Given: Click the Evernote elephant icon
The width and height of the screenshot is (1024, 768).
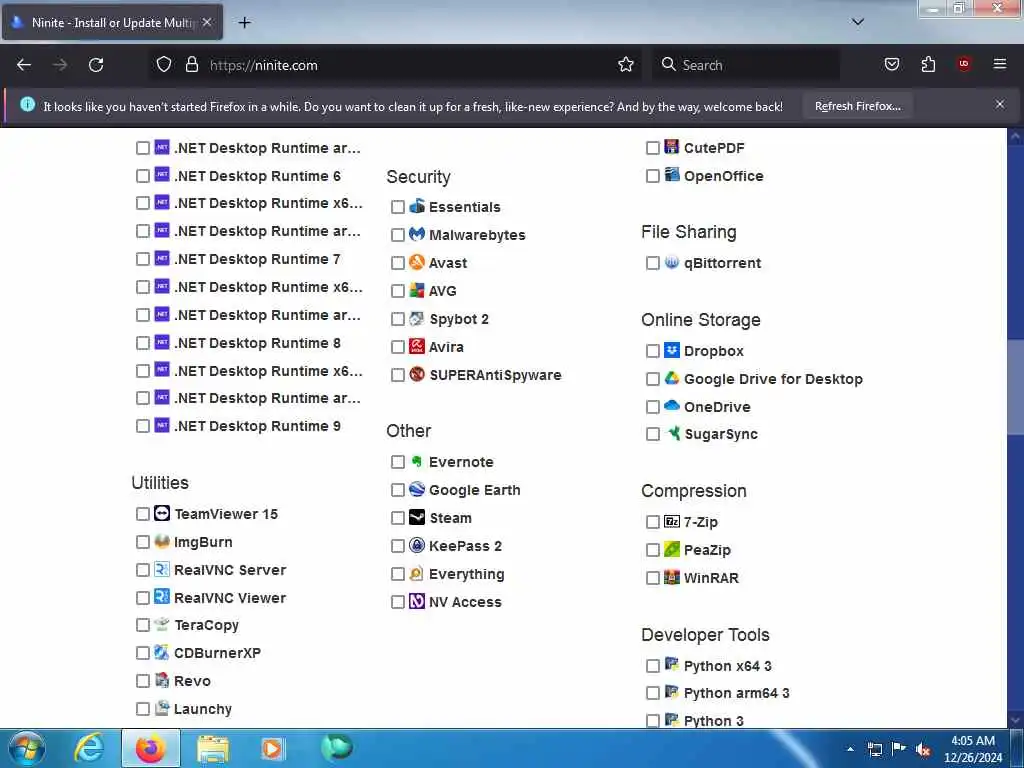Looking at the screenshot, I should (417, 461).
